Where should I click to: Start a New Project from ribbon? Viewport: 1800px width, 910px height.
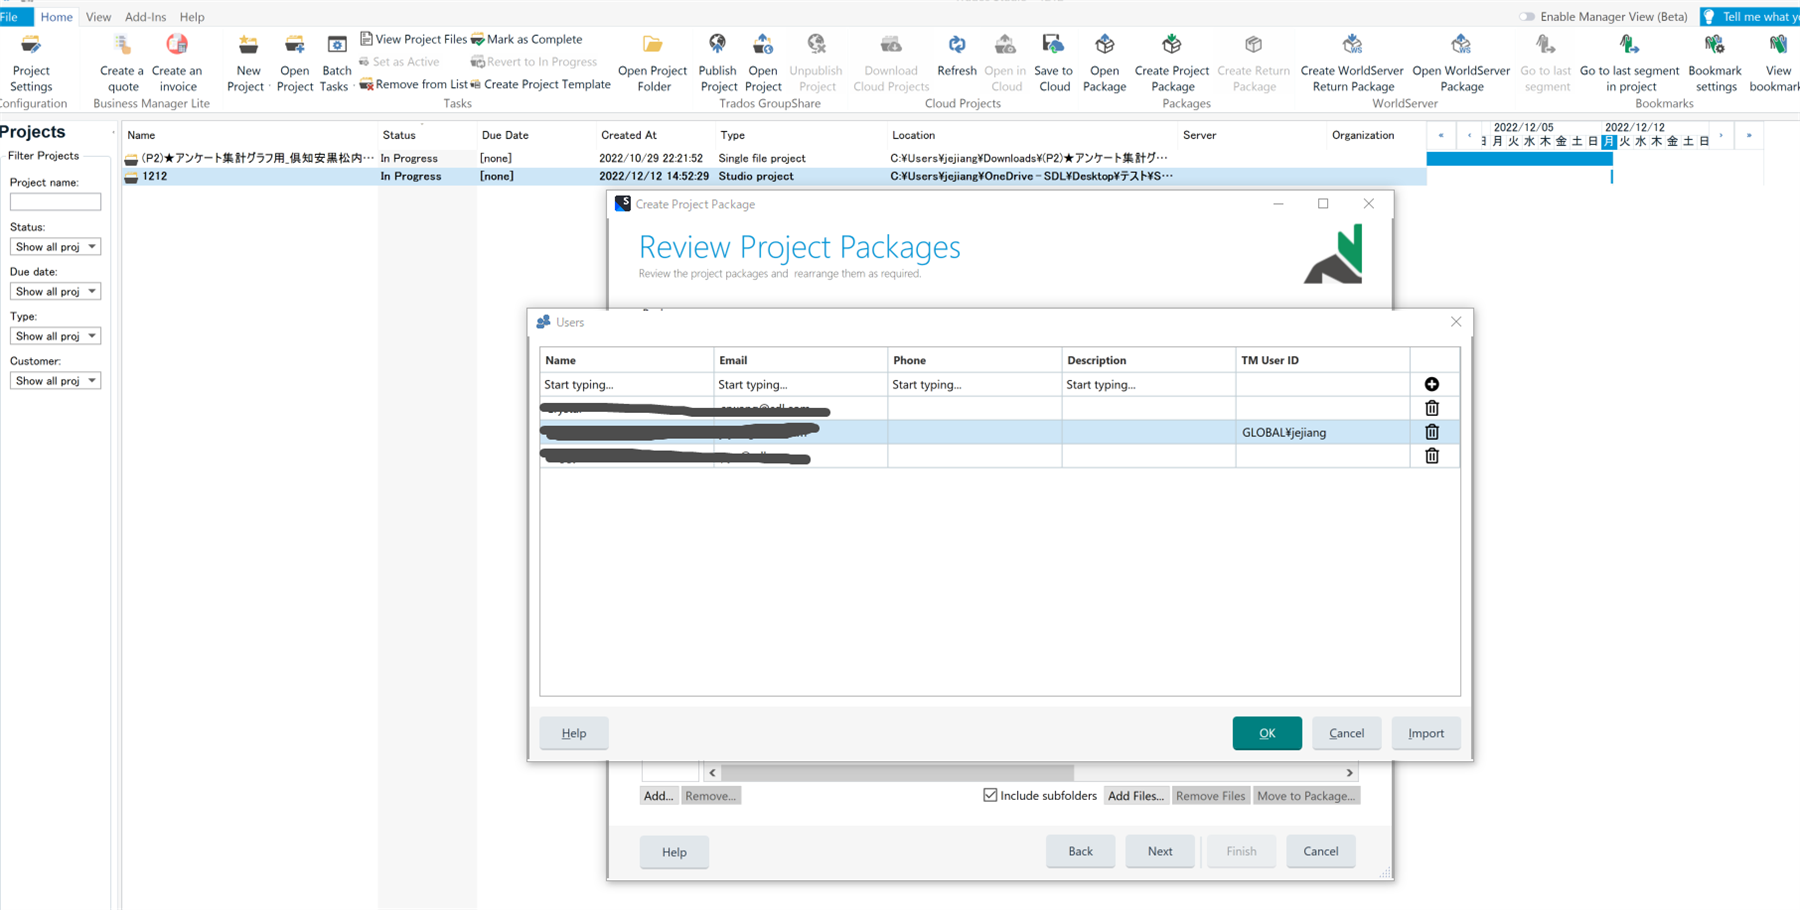[247, 64]
